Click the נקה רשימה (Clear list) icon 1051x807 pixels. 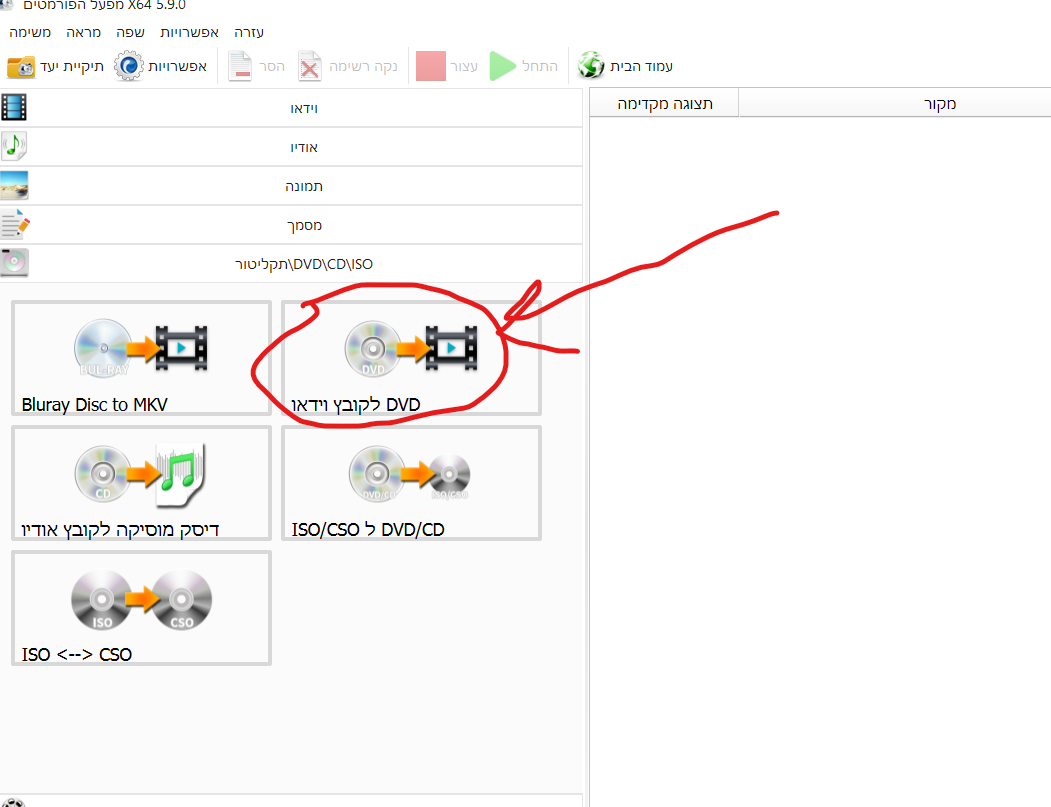coord(310,66)
